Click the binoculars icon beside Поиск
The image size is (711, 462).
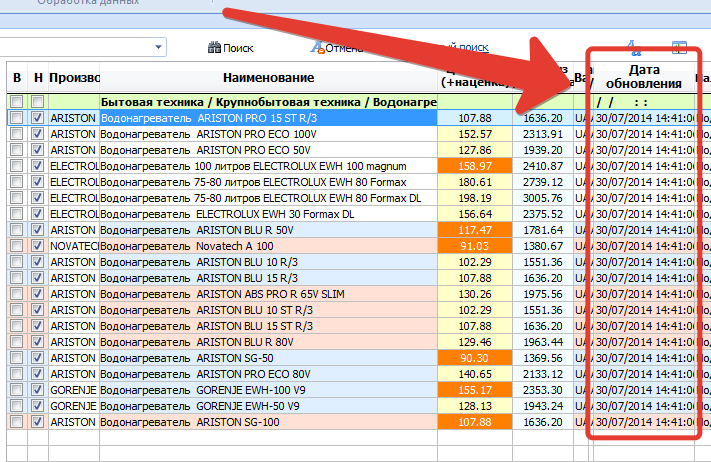point(214,48)
